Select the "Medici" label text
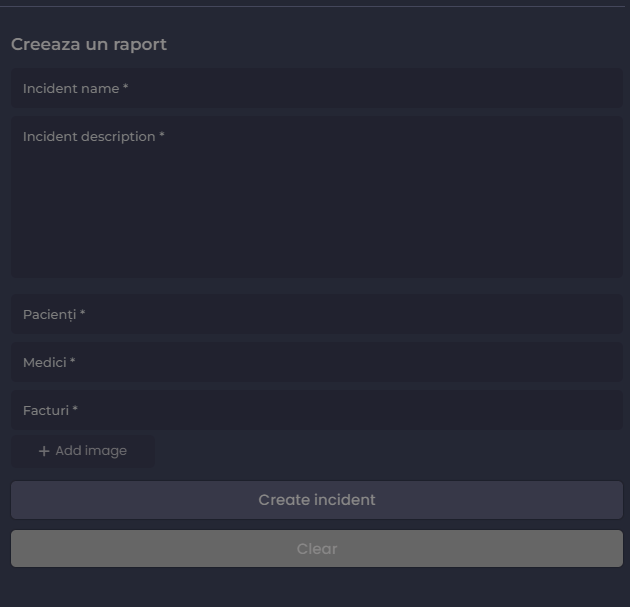The height and width of the screenshot is (607, 630). tap(44, 362)
